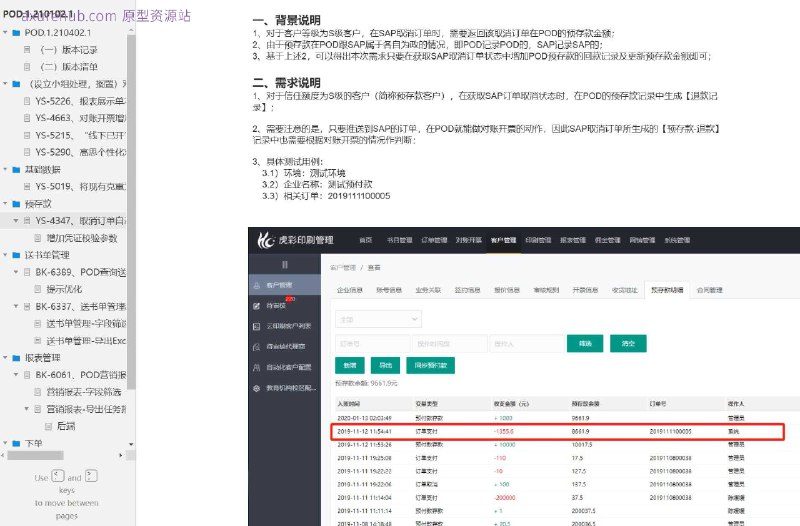This screenshot has height=526, width=800.
Task: Click the right arrow key icon hint
Action: (91, 476)
